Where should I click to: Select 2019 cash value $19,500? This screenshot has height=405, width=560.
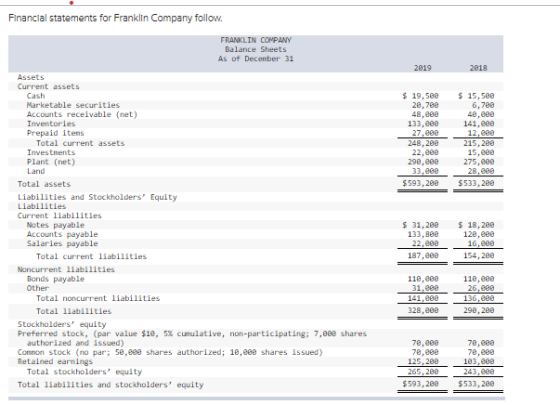coord(420,96)
